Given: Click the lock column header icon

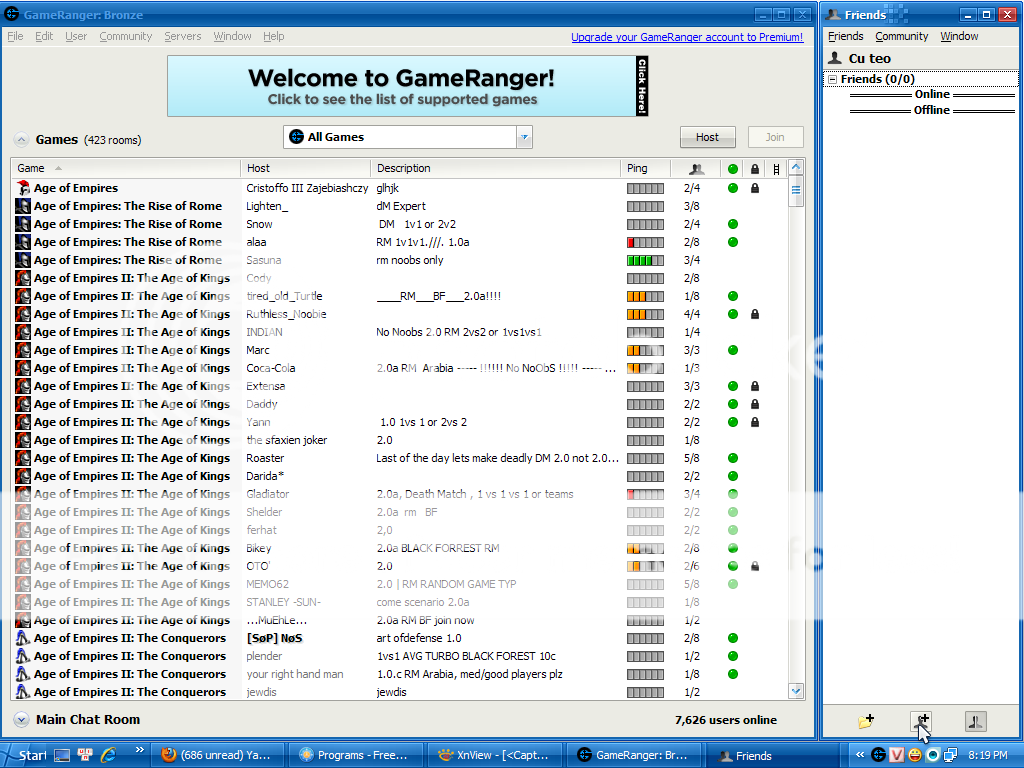Looking at the screenshot, I should click(755, 169).
